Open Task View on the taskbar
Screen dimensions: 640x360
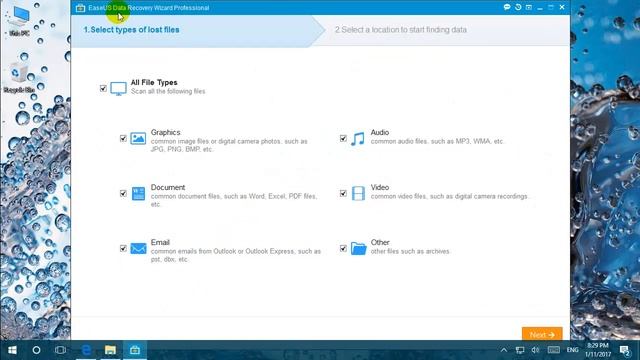[60, 350]
